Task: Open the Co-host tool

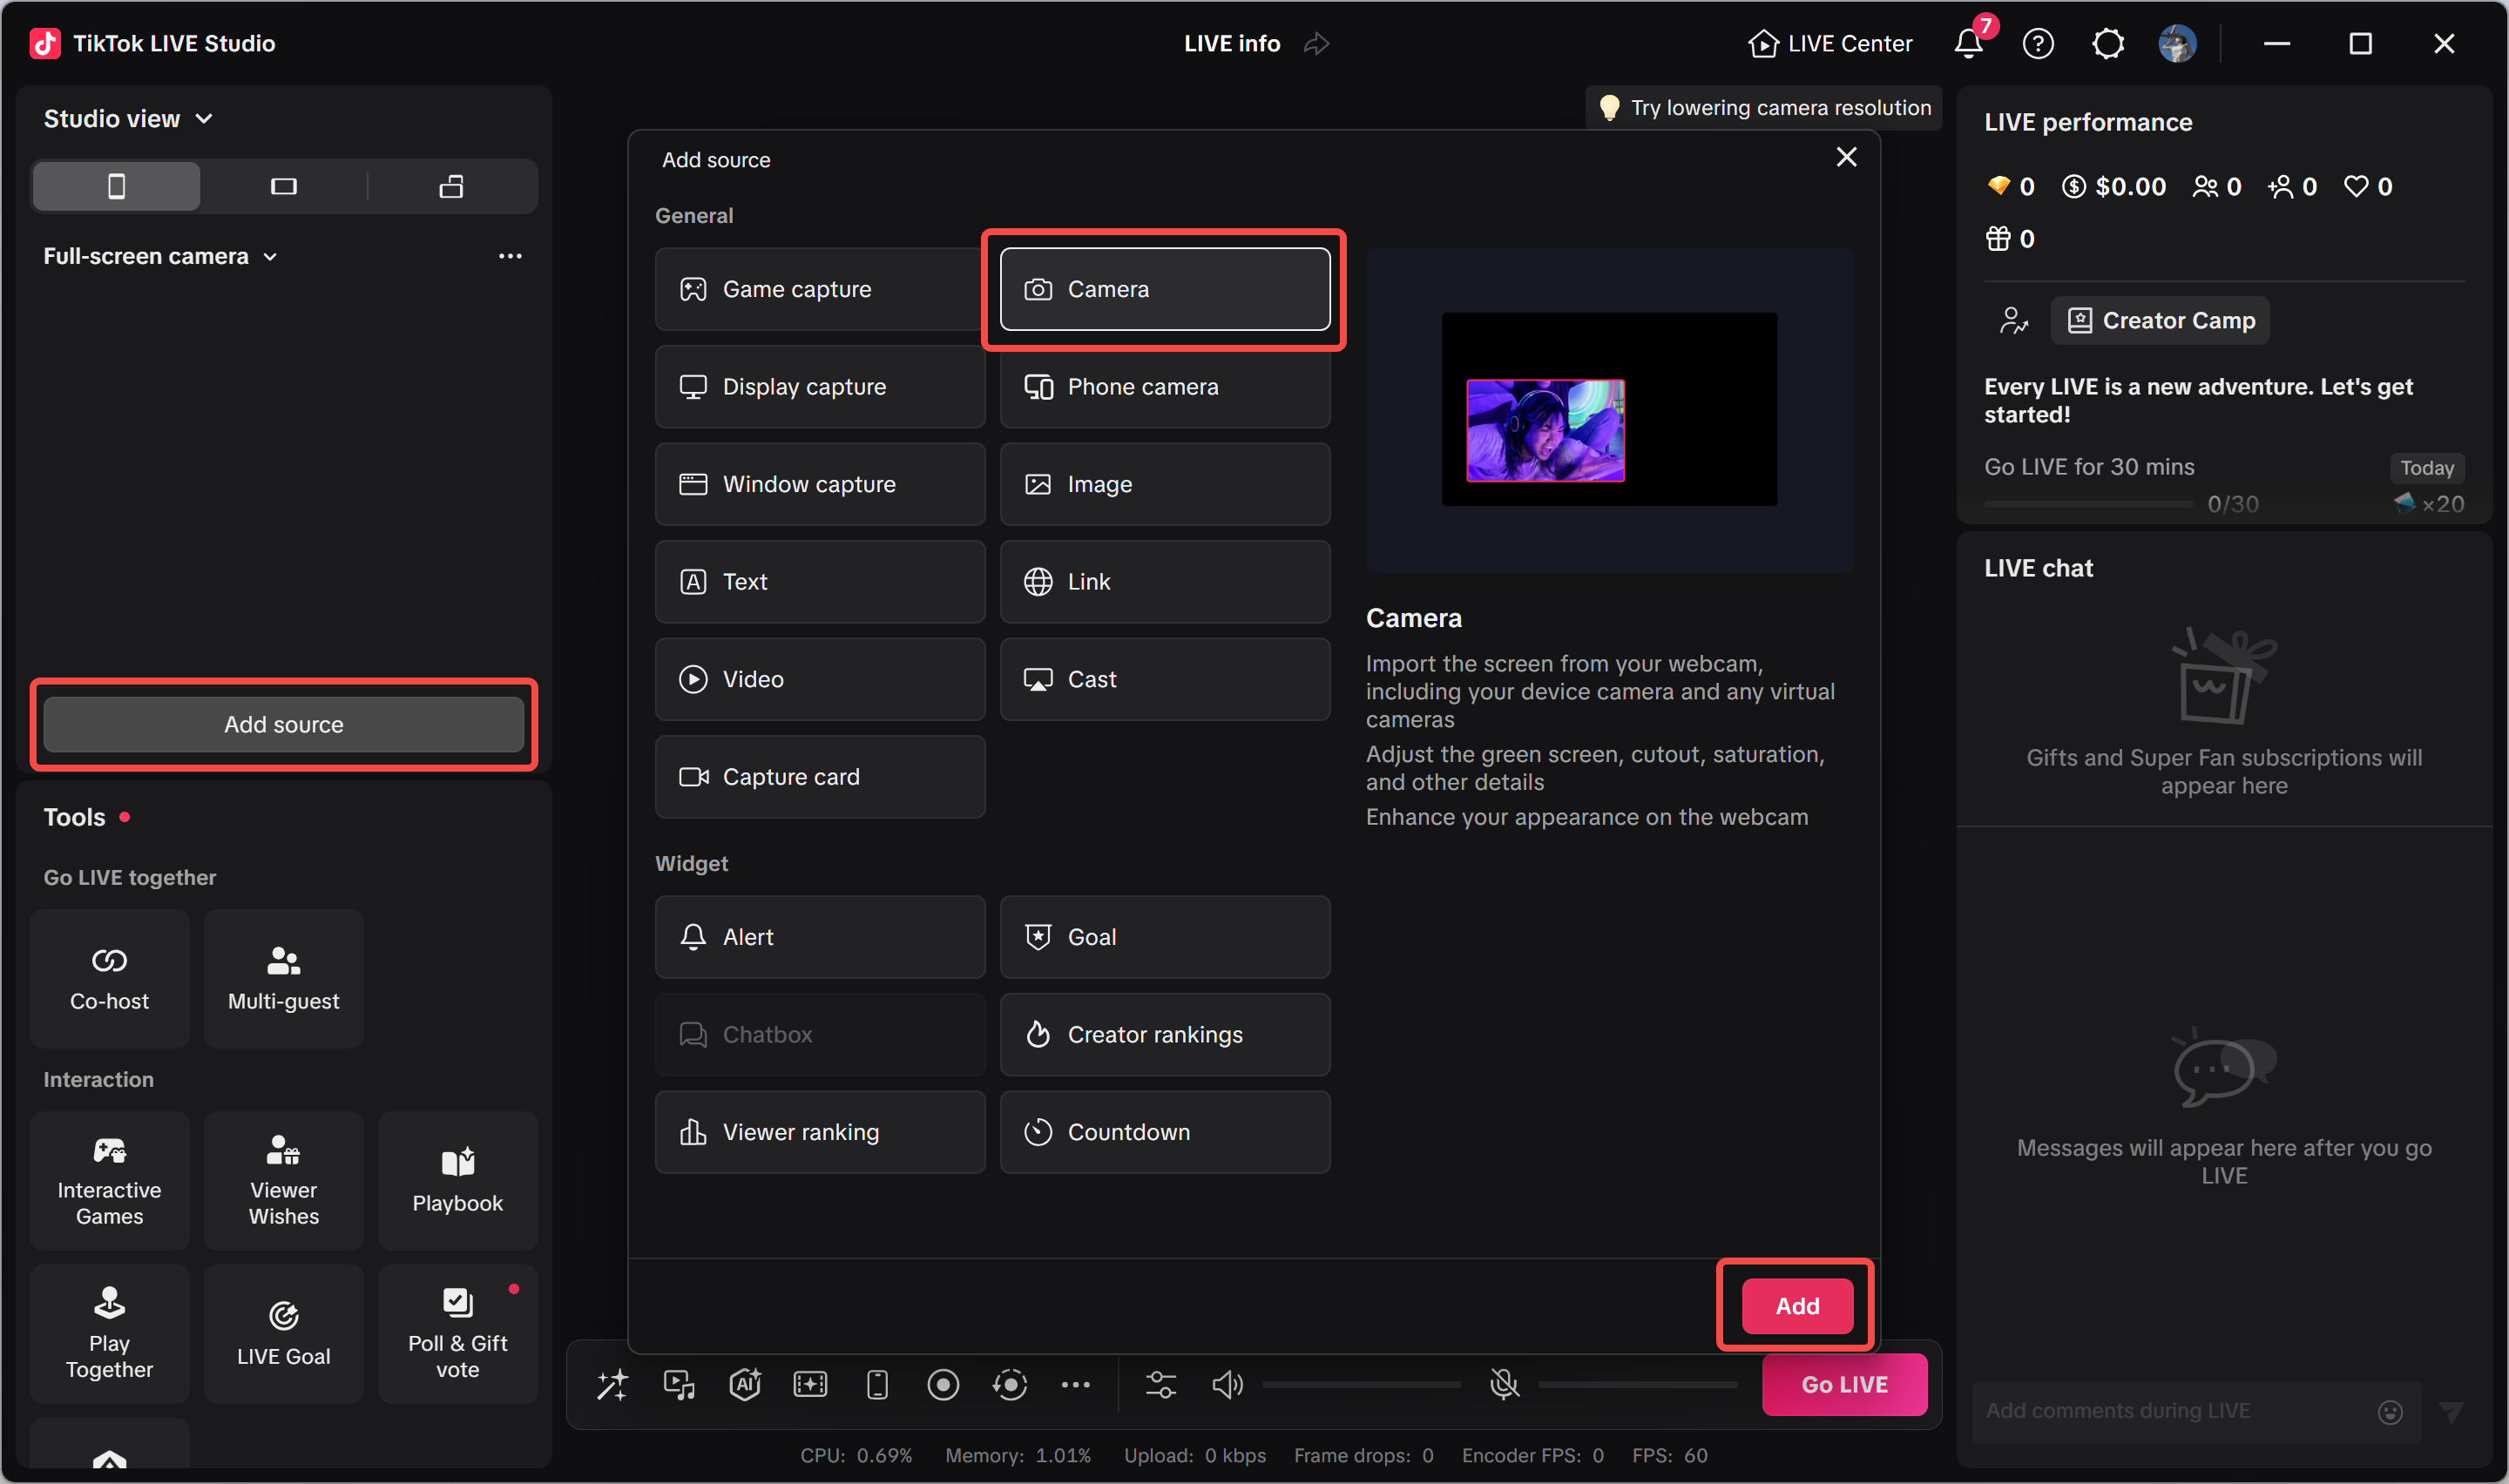Action: pyautogui.click(x=109, y=979)
